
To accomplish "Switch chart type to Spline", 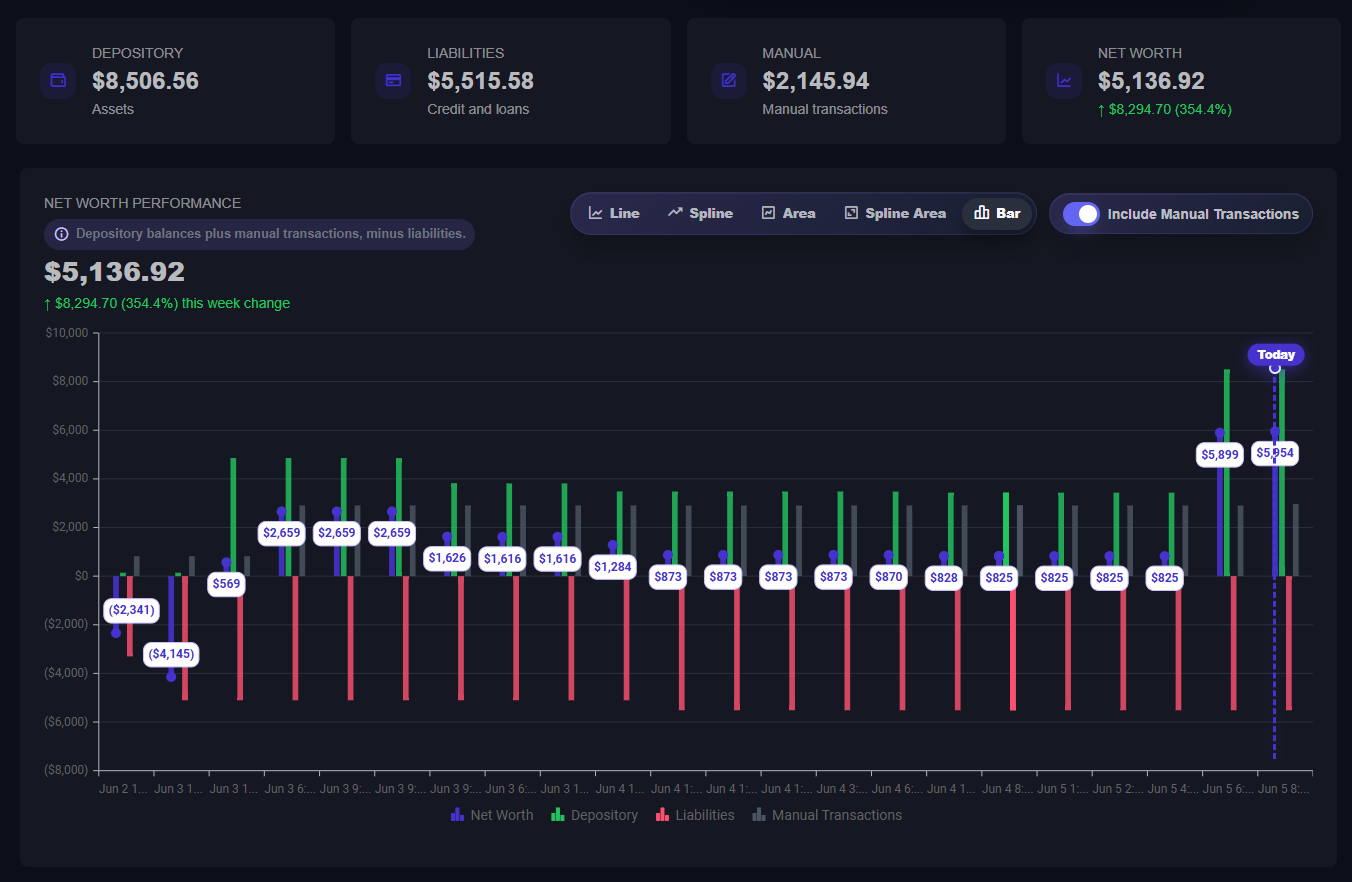I will click(701, 213).
